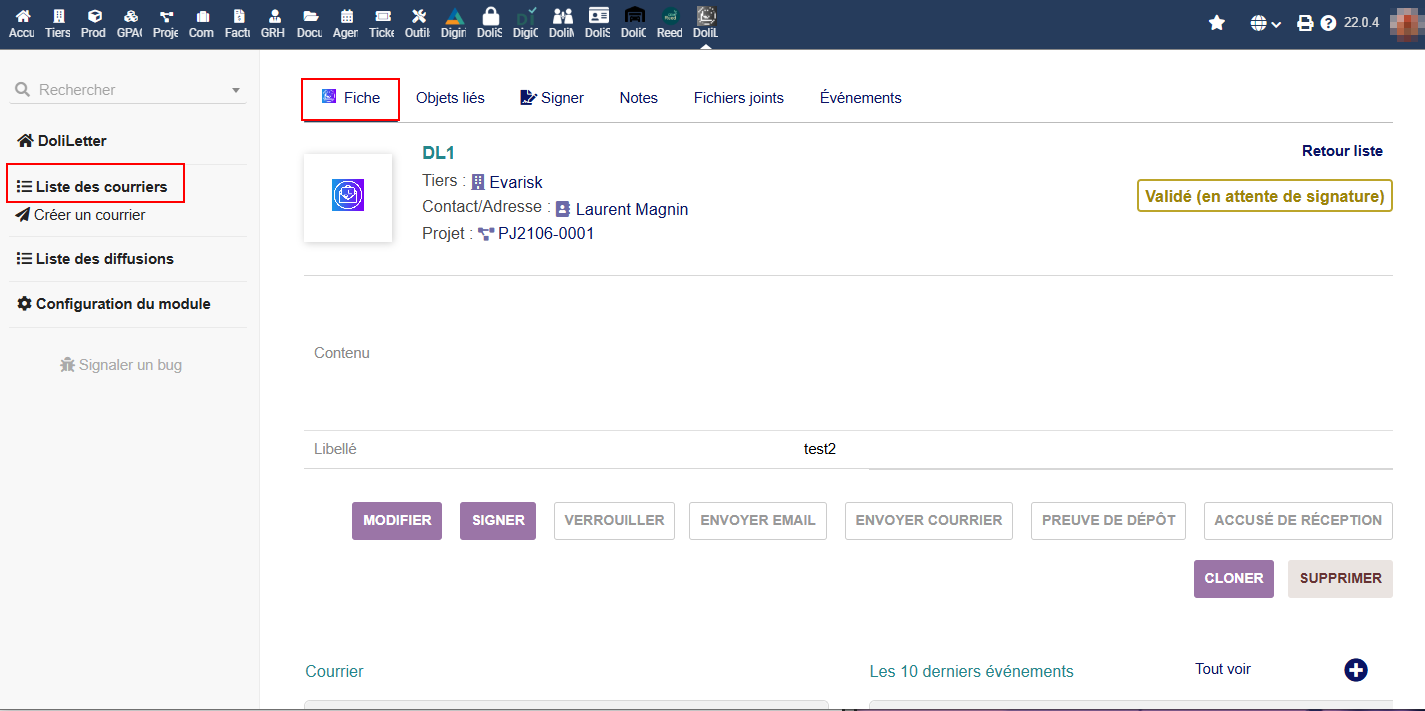The height and width of the screenshot is (711, 1425).
Task: Switch to the Fichiers joints tab
Action: pyautogui.click(x=738, y=98)
